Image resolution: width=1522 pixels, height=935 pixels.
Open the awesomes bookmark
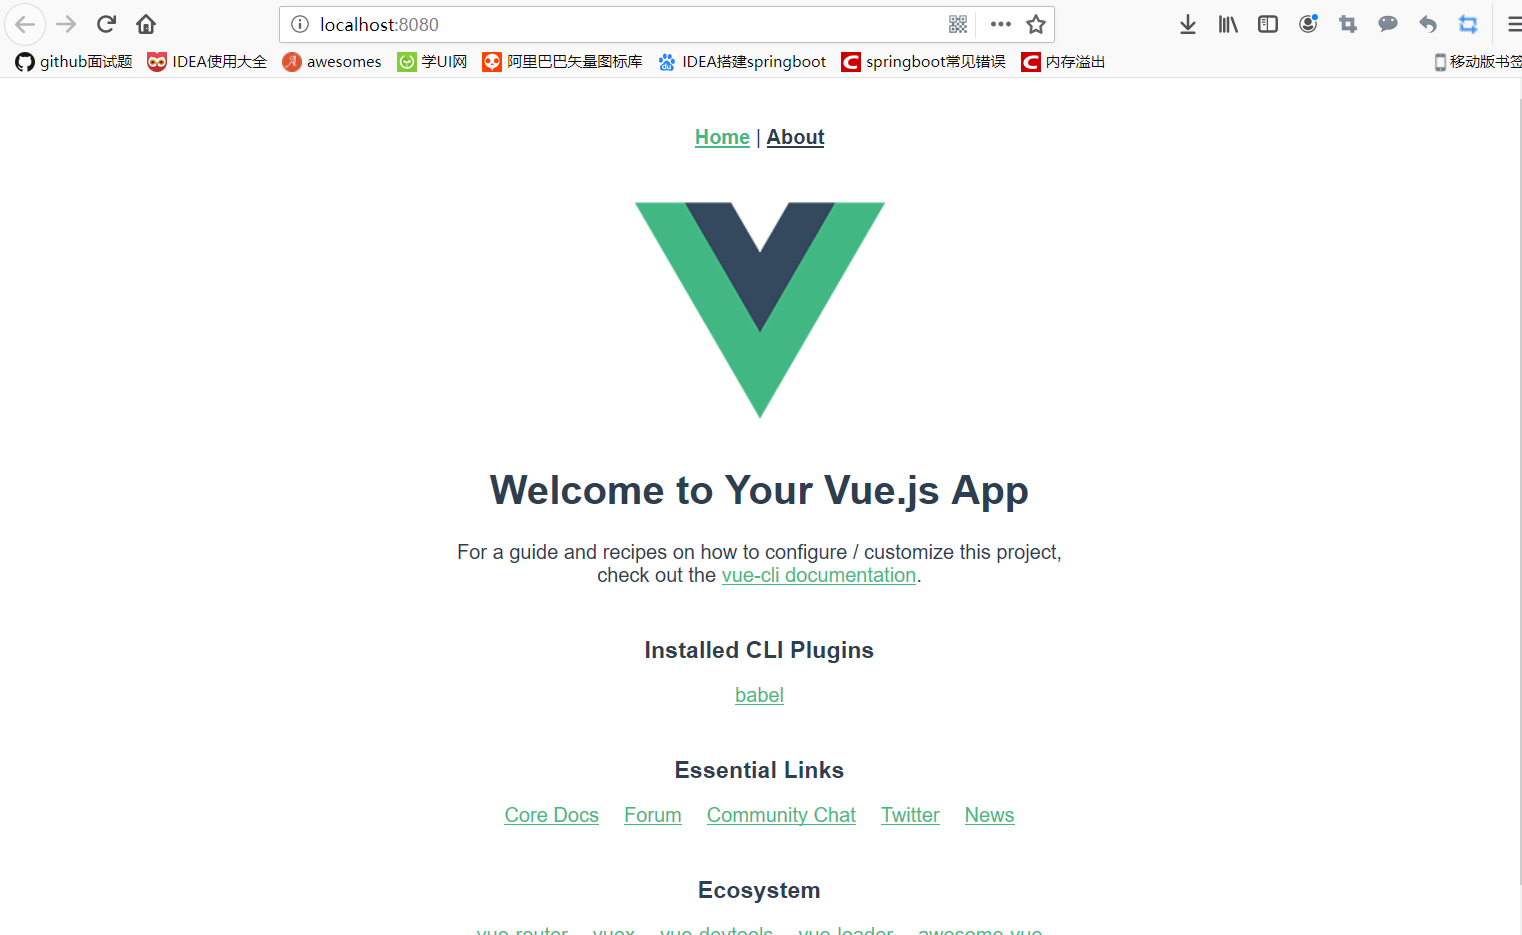[x=332, y=62]
